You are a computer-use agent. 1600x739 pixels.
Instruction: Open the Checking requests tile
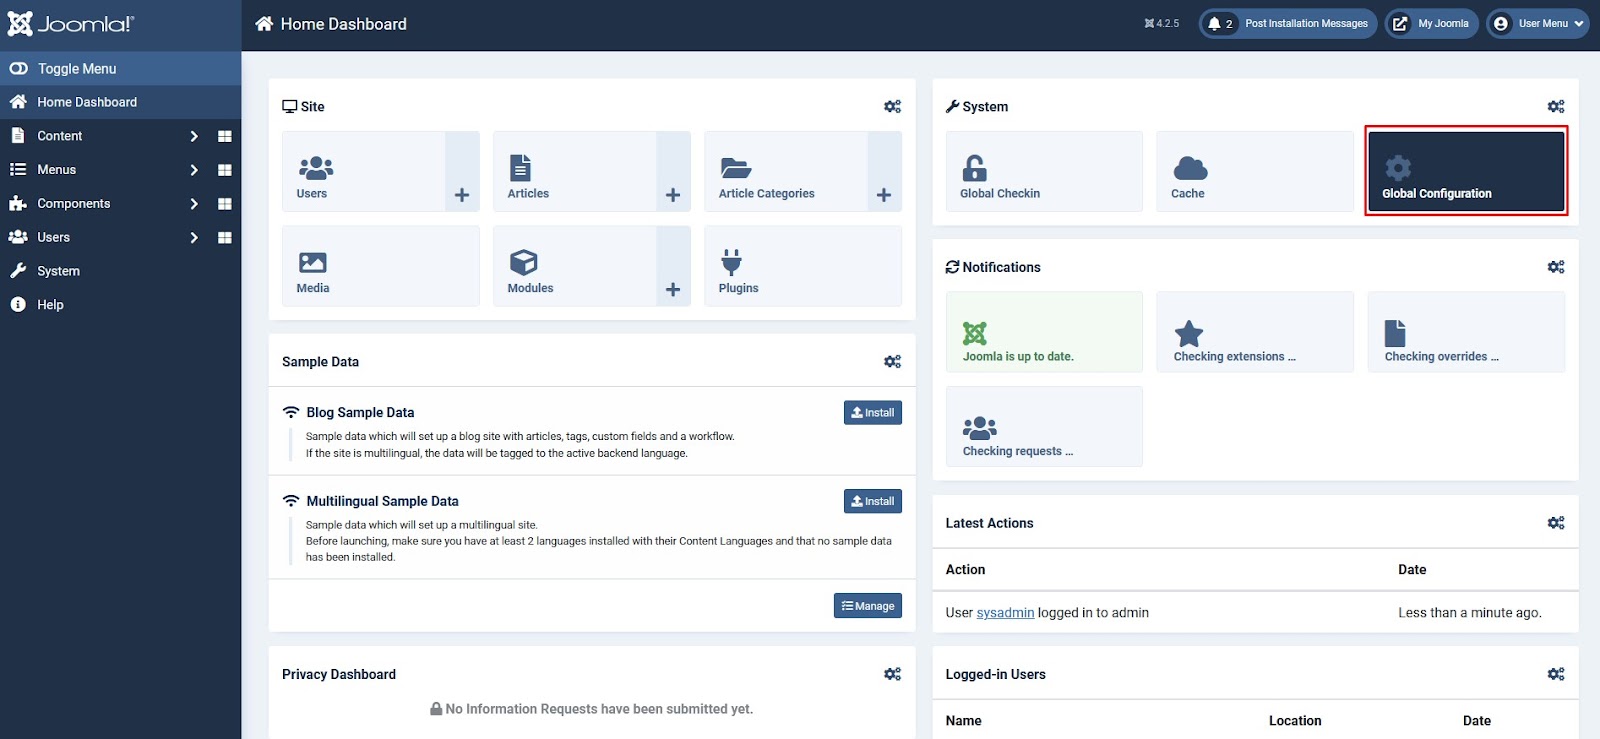[x=1044, y=427]
